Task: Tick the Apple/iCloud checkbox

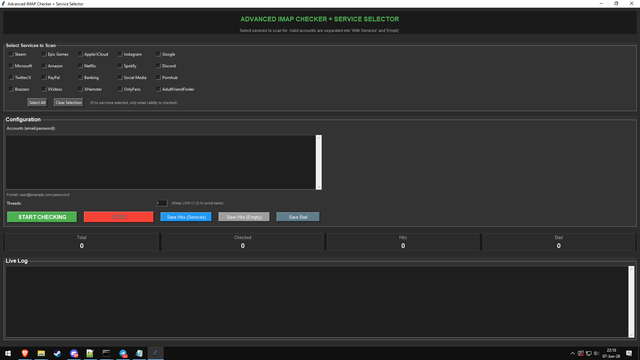Action: [x=80, y=54]
